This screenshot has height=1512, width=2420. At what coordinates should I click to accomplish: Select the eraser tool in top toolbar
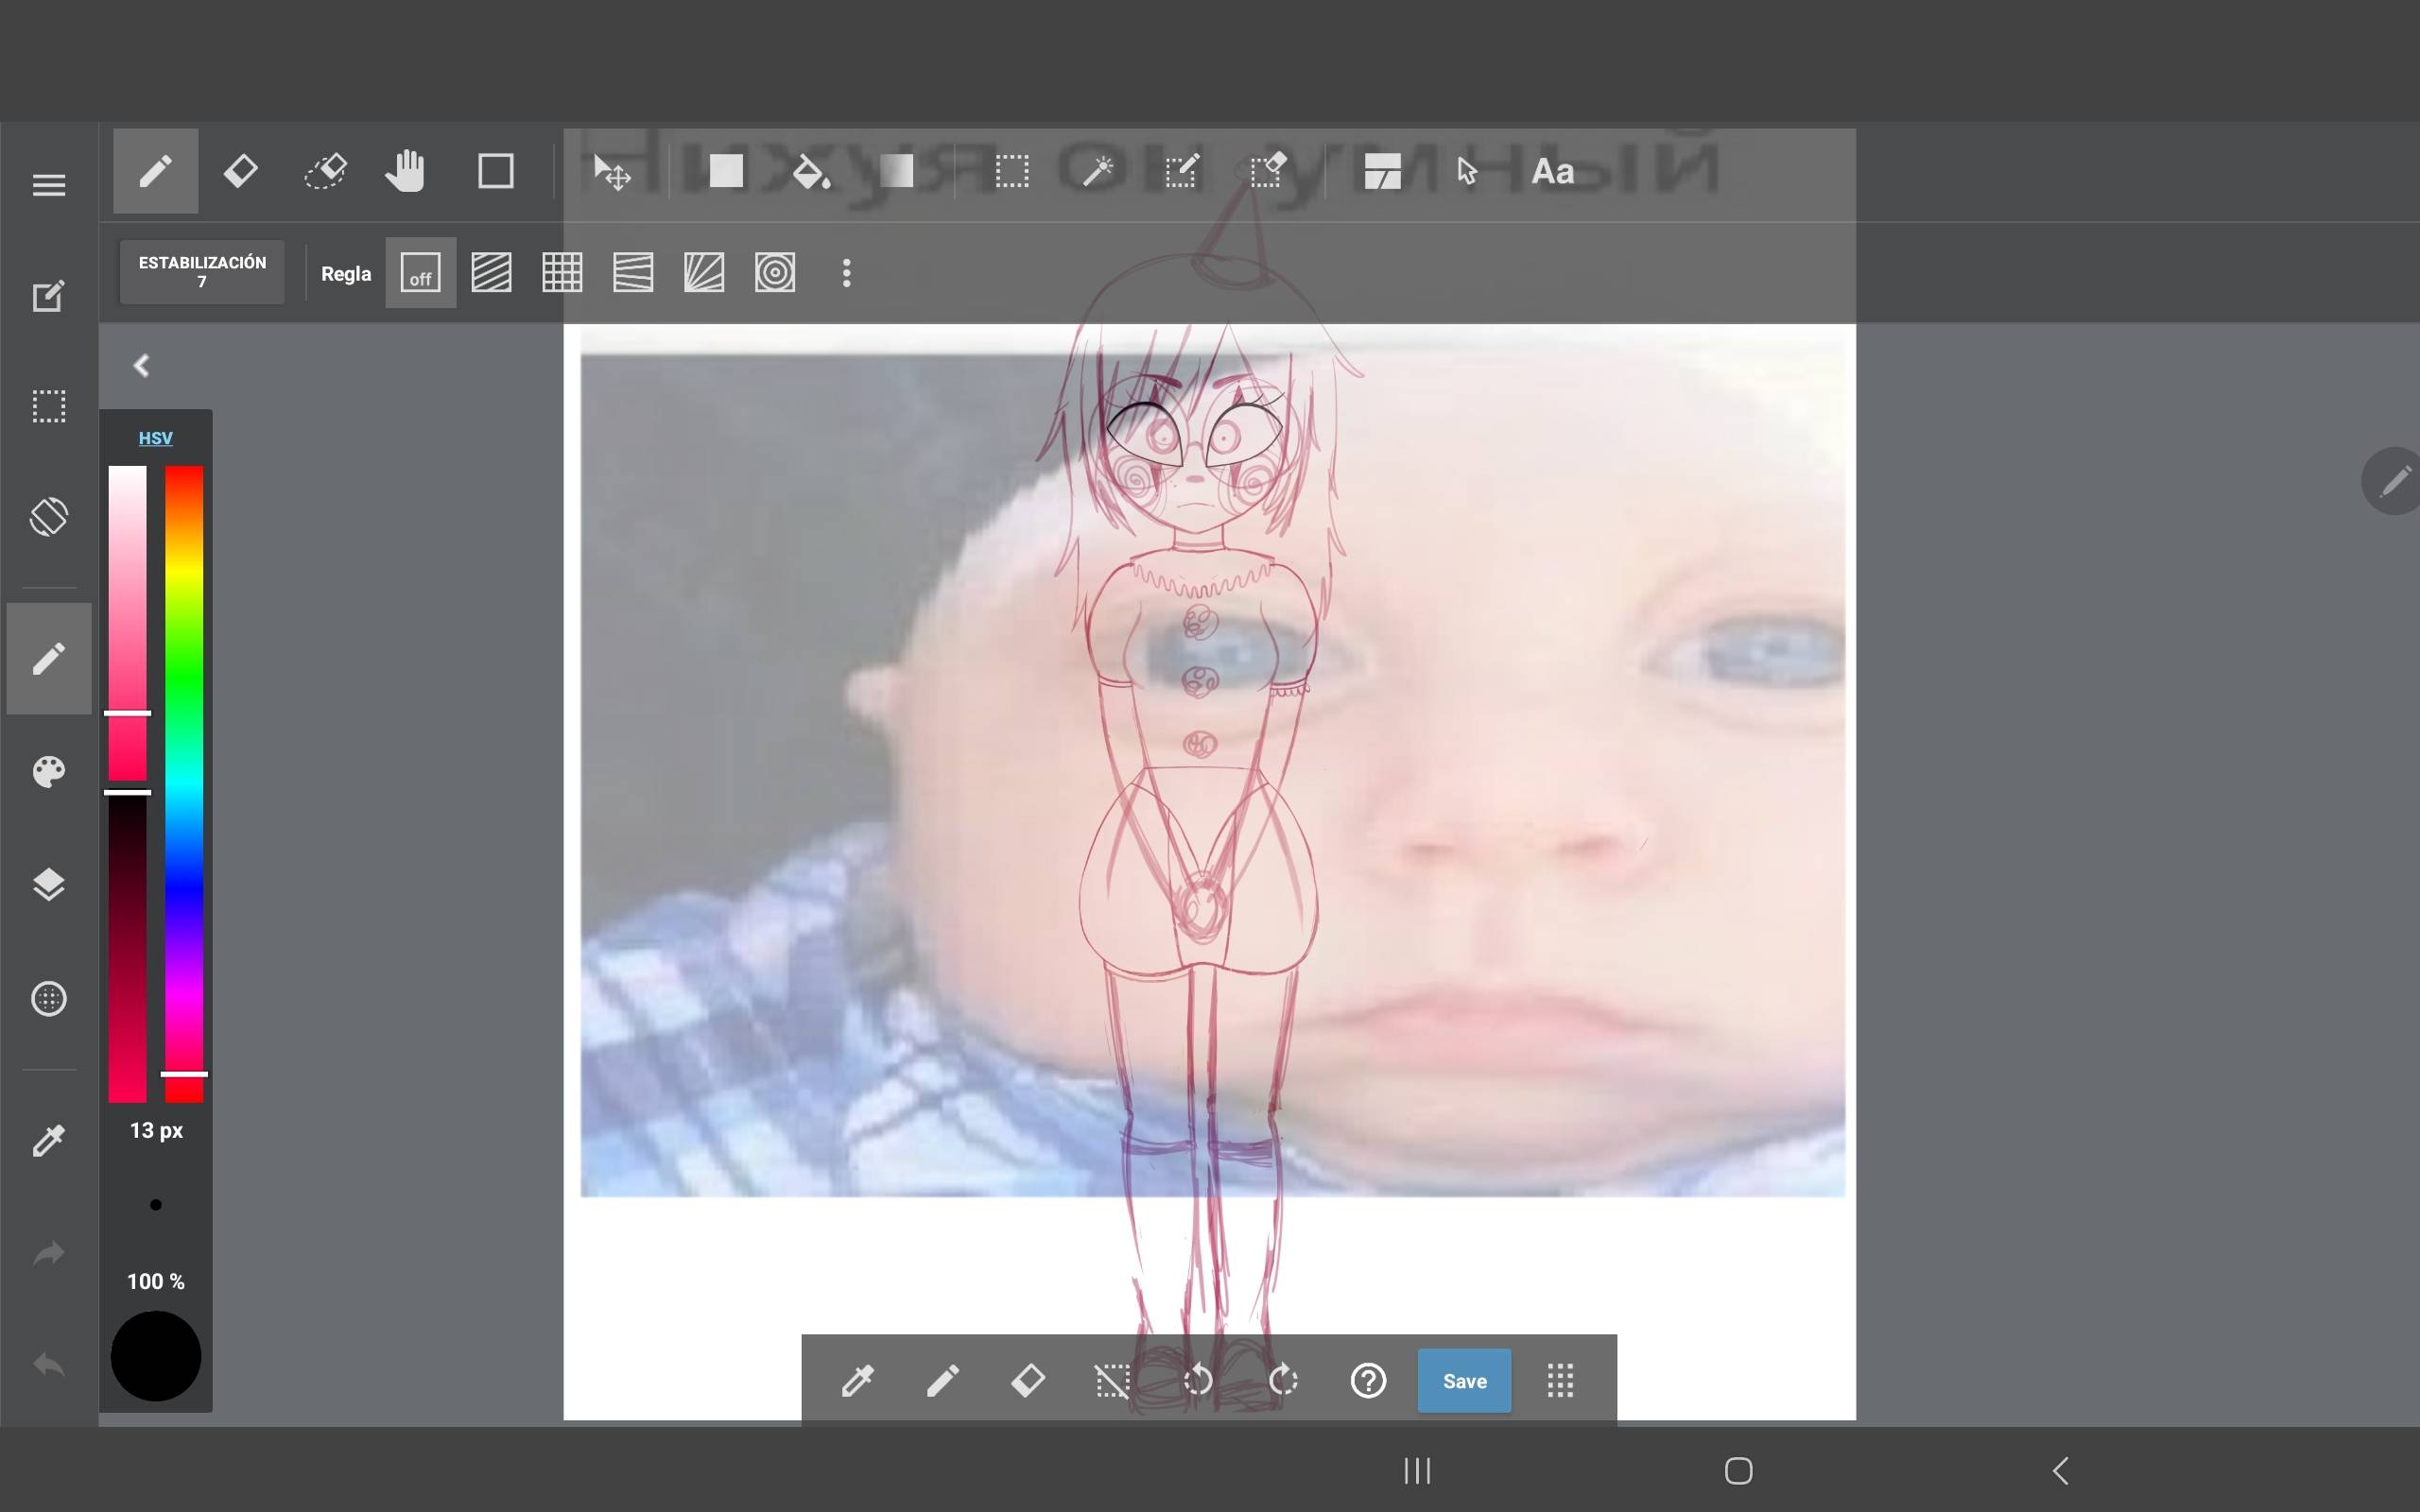coord(240,171)
